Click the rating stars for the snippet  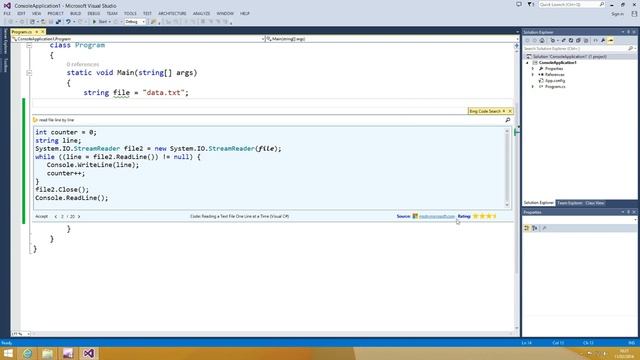tap(485, 216)
